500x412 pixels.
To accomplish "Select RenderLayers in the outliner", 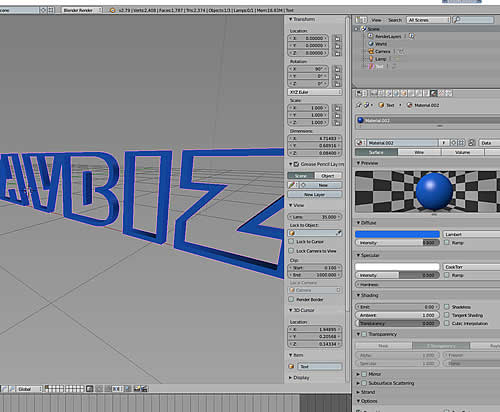I will tap(388, 36).
